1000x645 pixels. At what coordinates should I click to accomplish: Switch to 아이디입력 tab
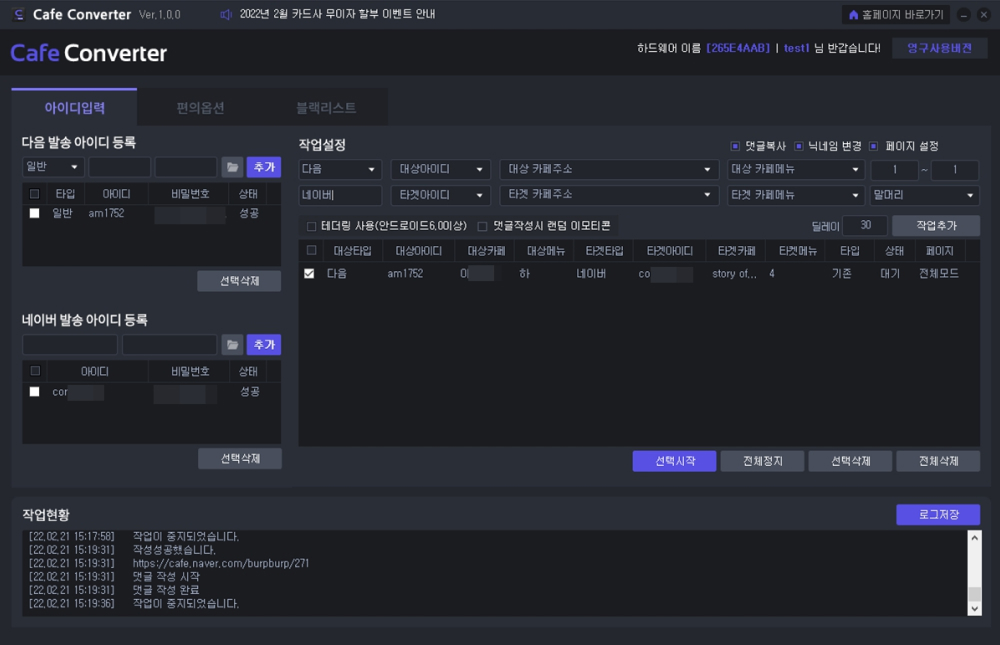click(75, 108)
